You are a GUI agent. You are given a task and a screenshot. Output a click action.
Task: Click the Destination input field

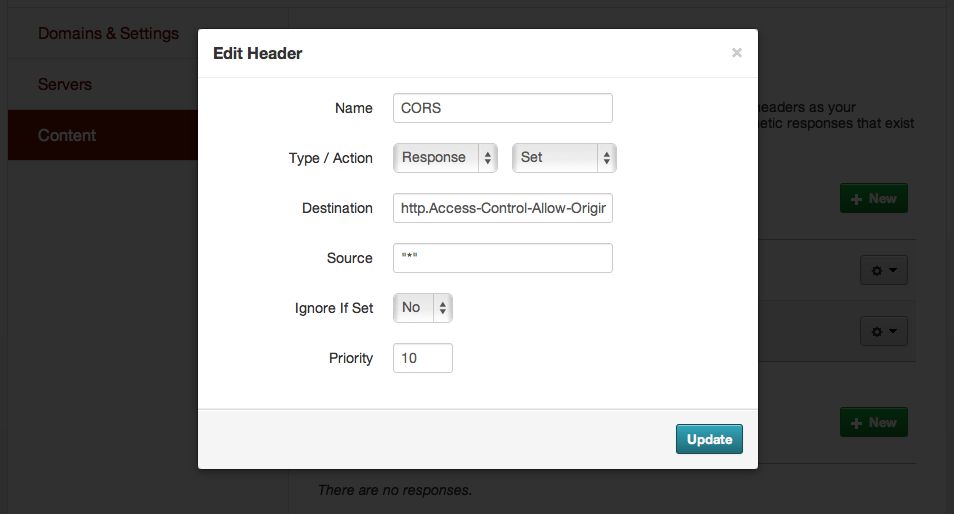coord(503,208)
